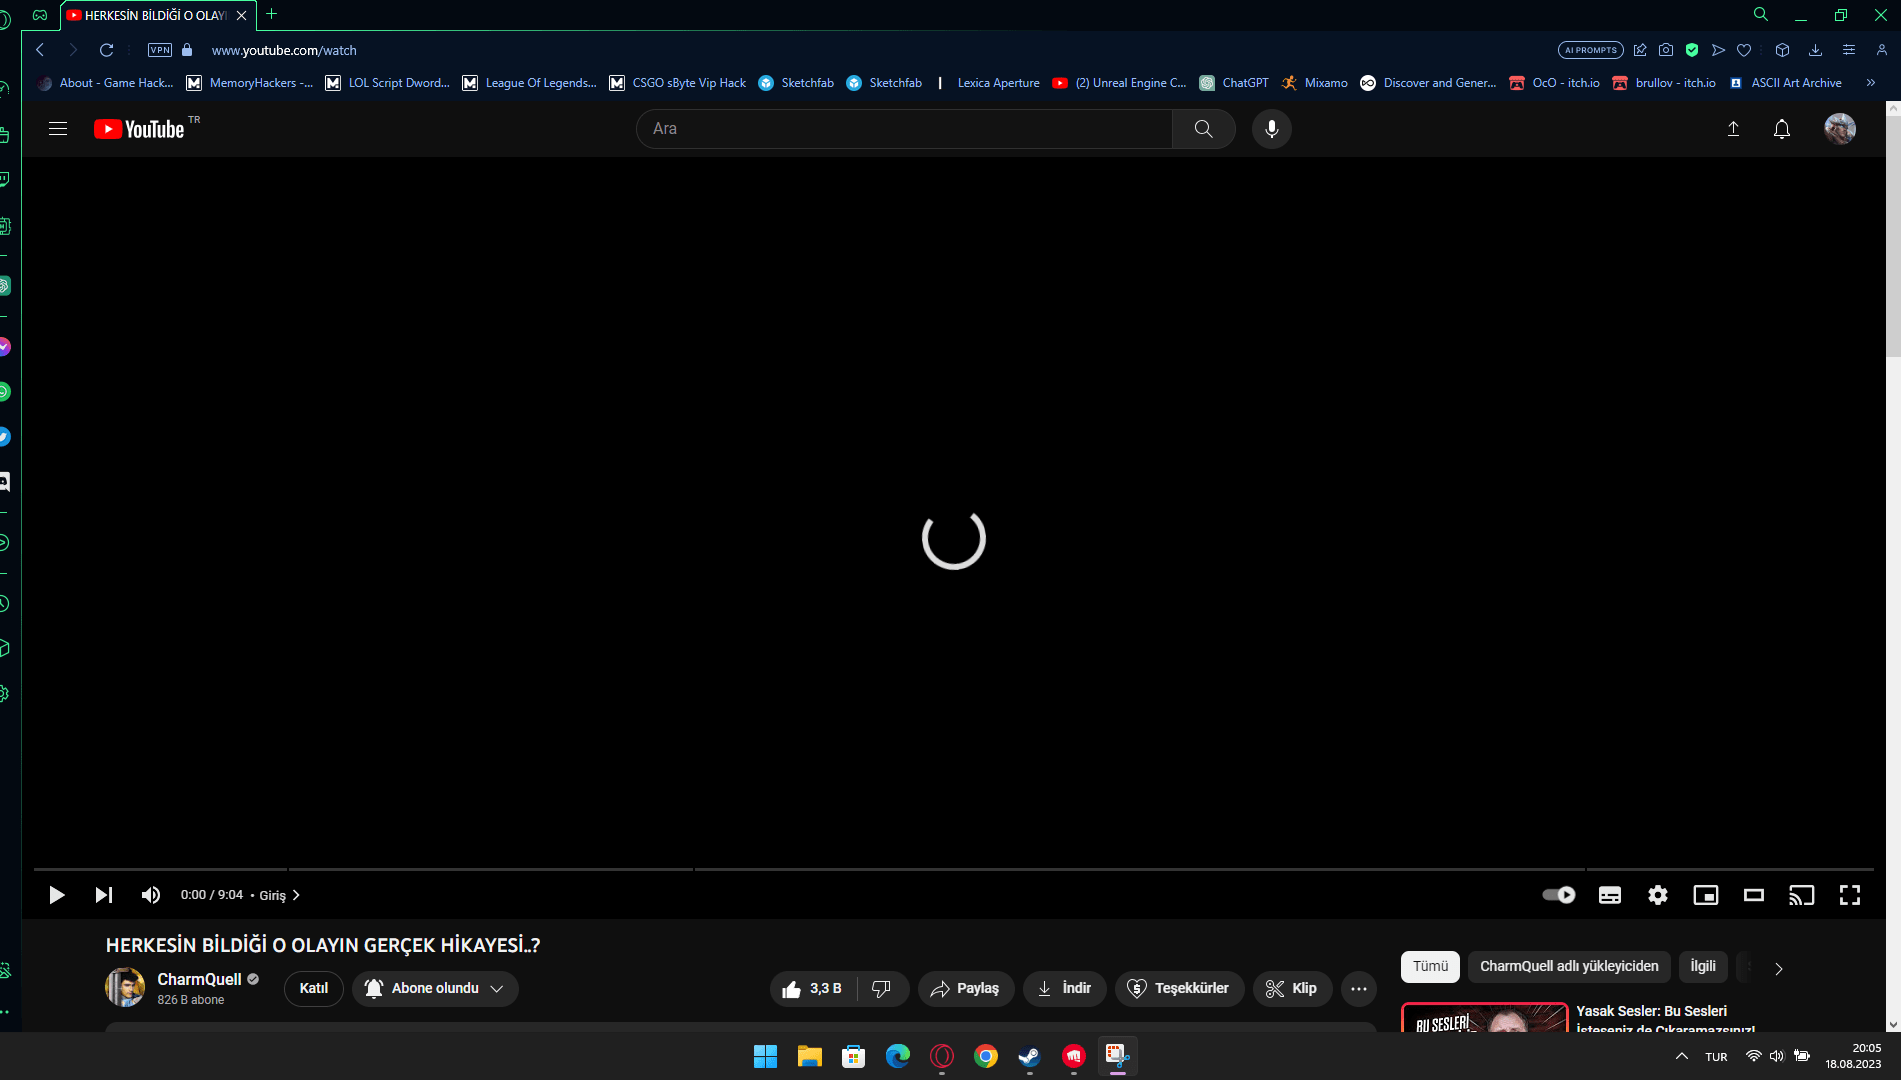This screenshot has width=1901, height=1080.
Task: Cast the video to a TV
Action: point(1801,895)
